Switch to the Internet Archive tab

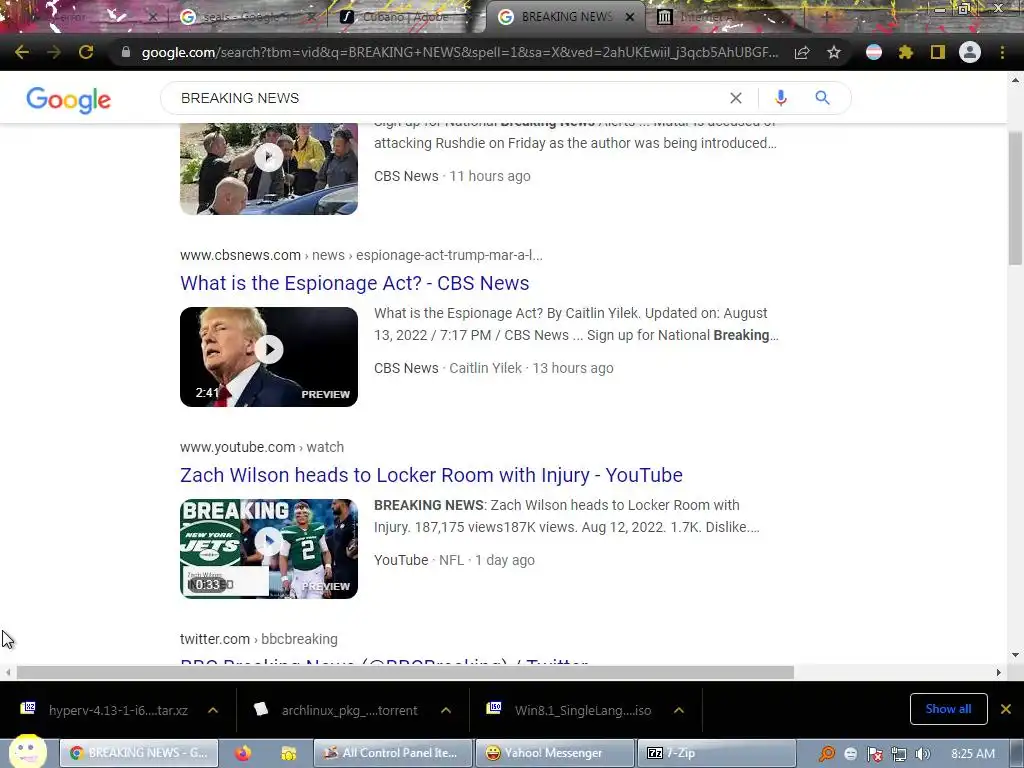pos(722,17)
